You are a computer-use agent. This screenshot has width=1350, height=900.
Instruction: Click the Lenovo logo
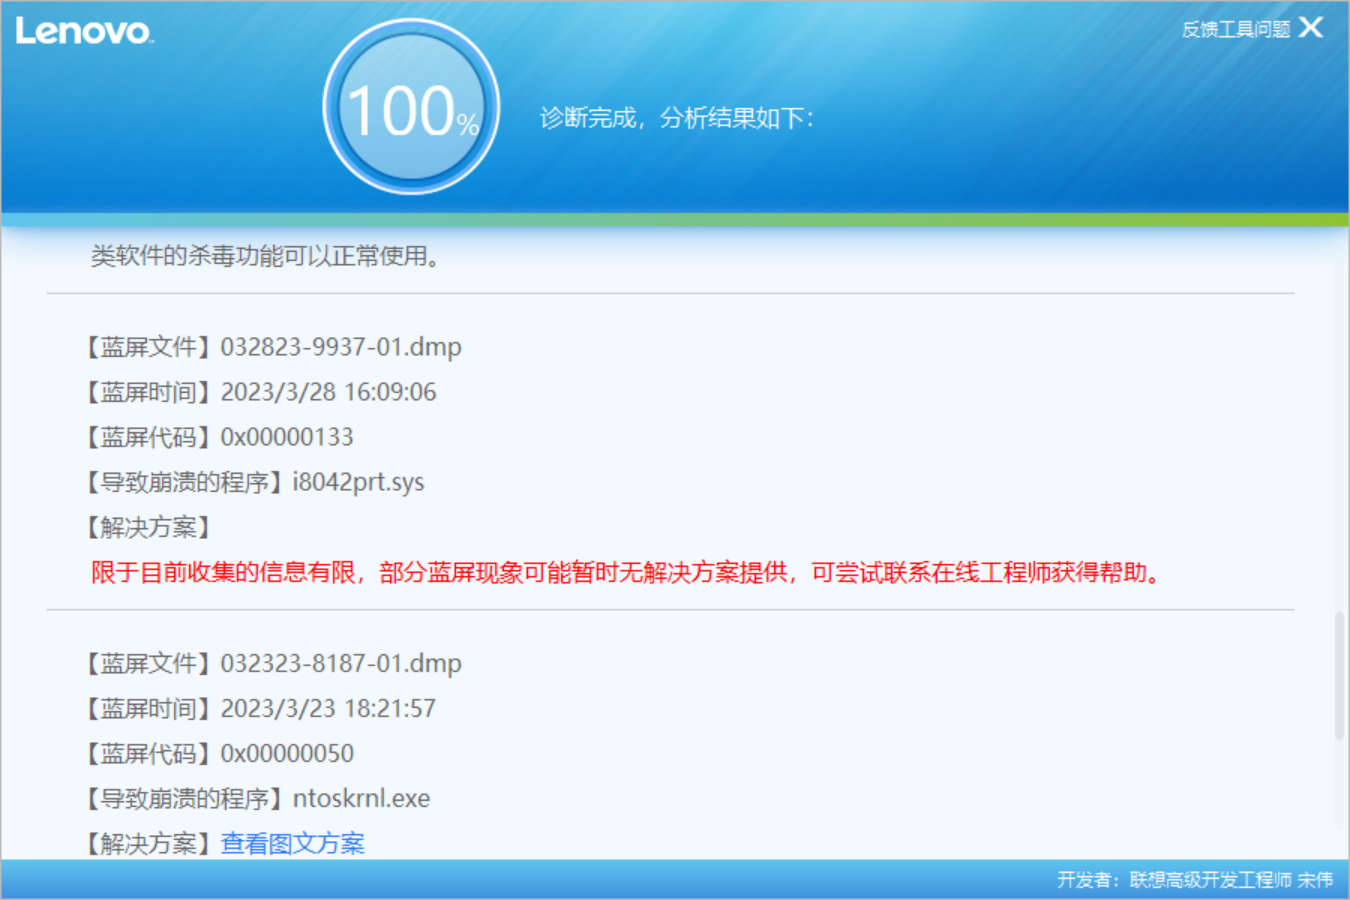(84, 32)
